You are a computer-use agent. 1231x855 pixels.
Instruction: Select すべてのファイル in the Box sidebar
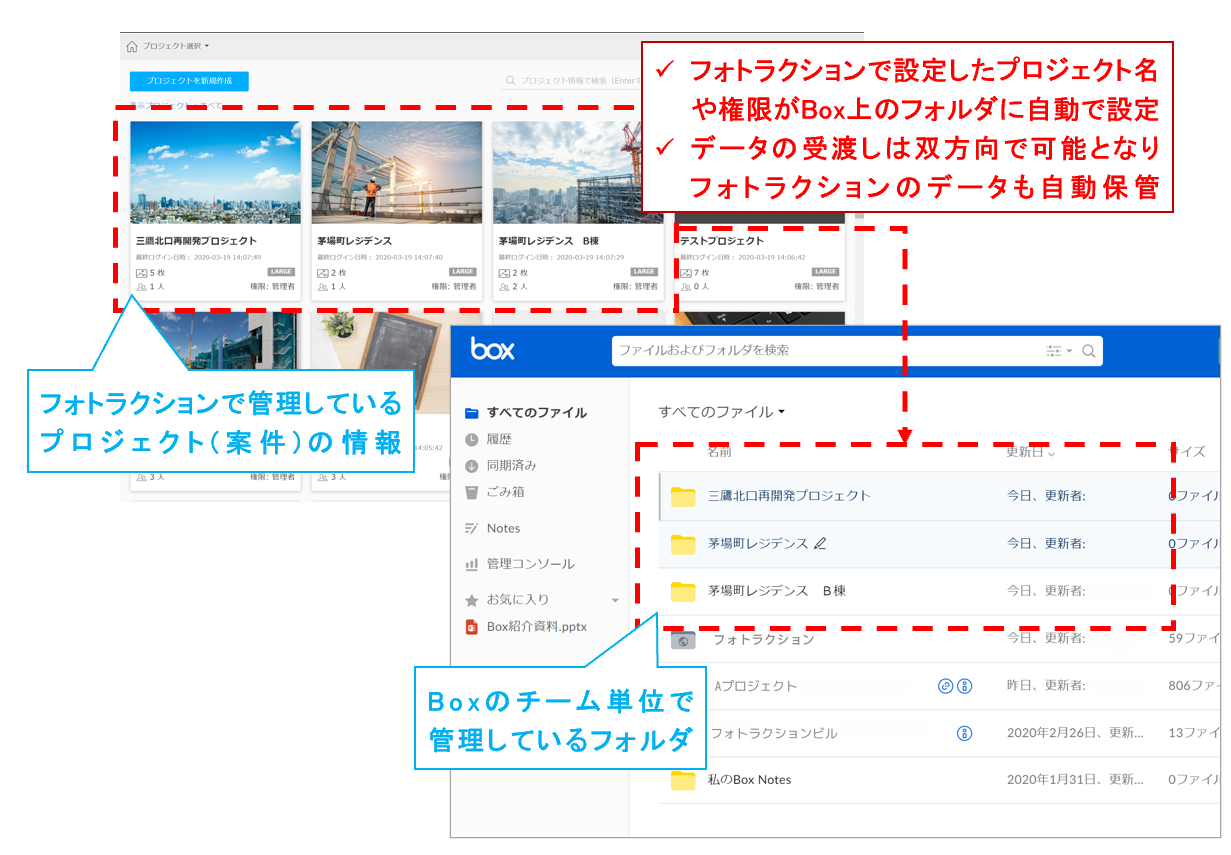tap(537, 412)
